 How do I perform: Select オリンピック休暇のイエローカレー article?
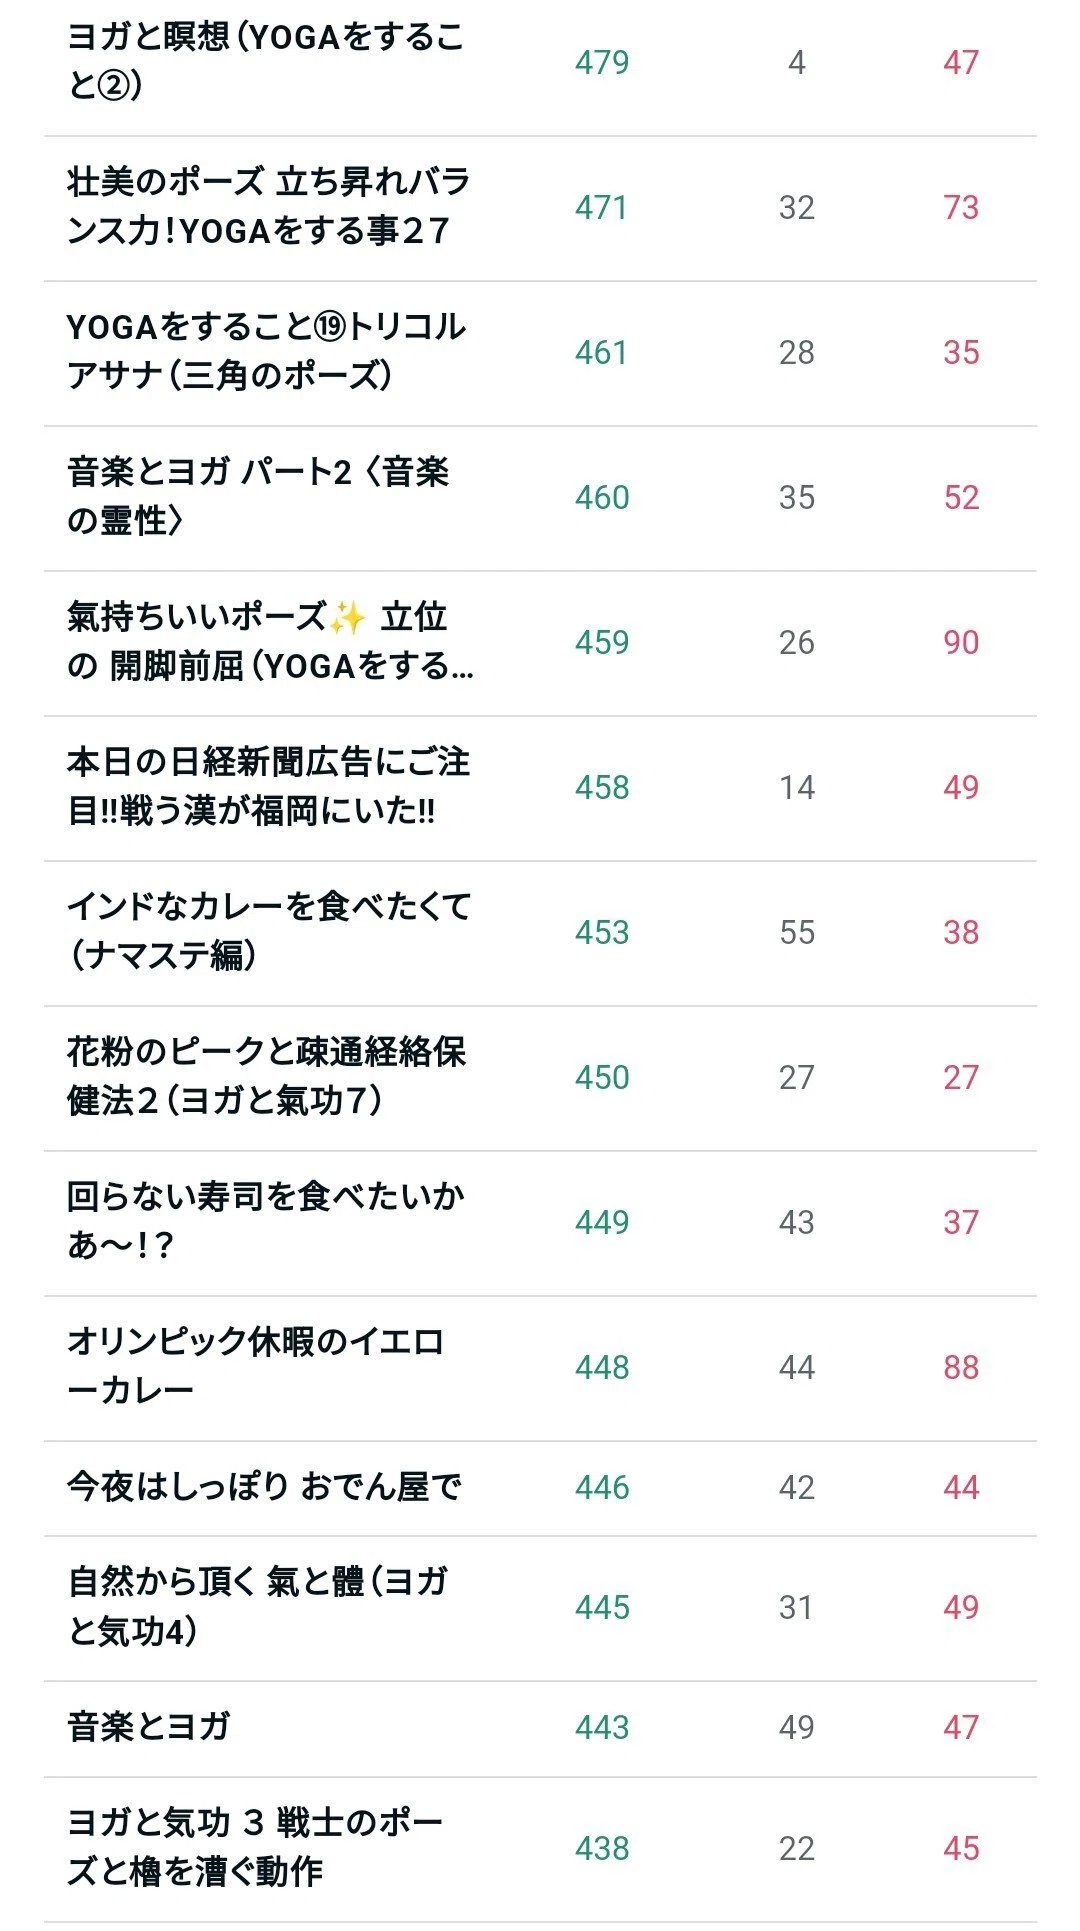[255, 1367]
